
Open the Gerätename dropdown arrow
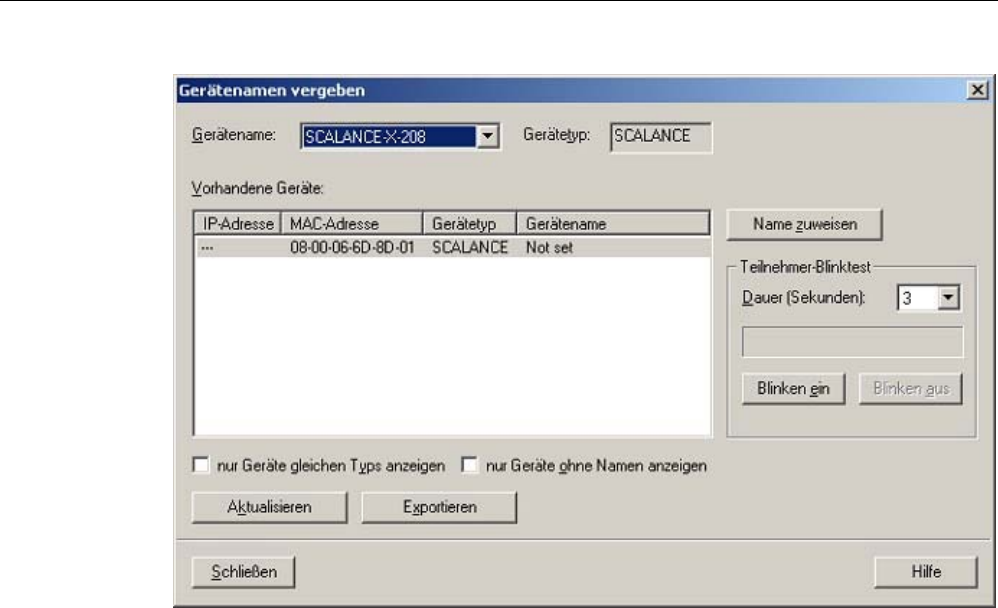coord(487,136)
